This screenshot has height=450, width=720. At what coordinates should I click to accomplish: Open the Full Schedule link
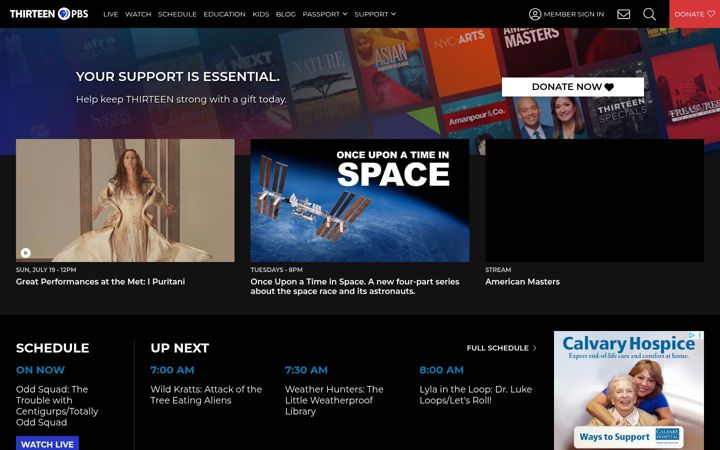pyautogui.click(x=501, y=348)
